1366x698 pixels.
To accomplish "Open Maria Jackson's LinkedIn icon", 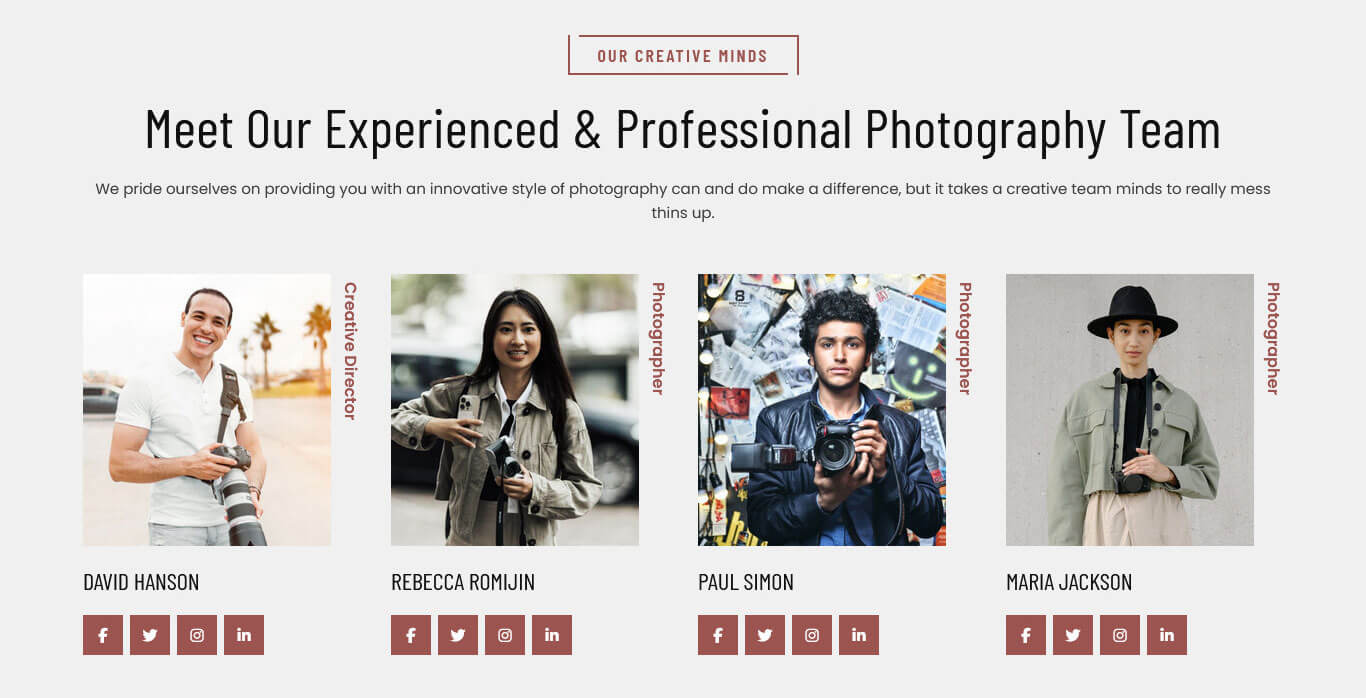I will (1167, 635).
